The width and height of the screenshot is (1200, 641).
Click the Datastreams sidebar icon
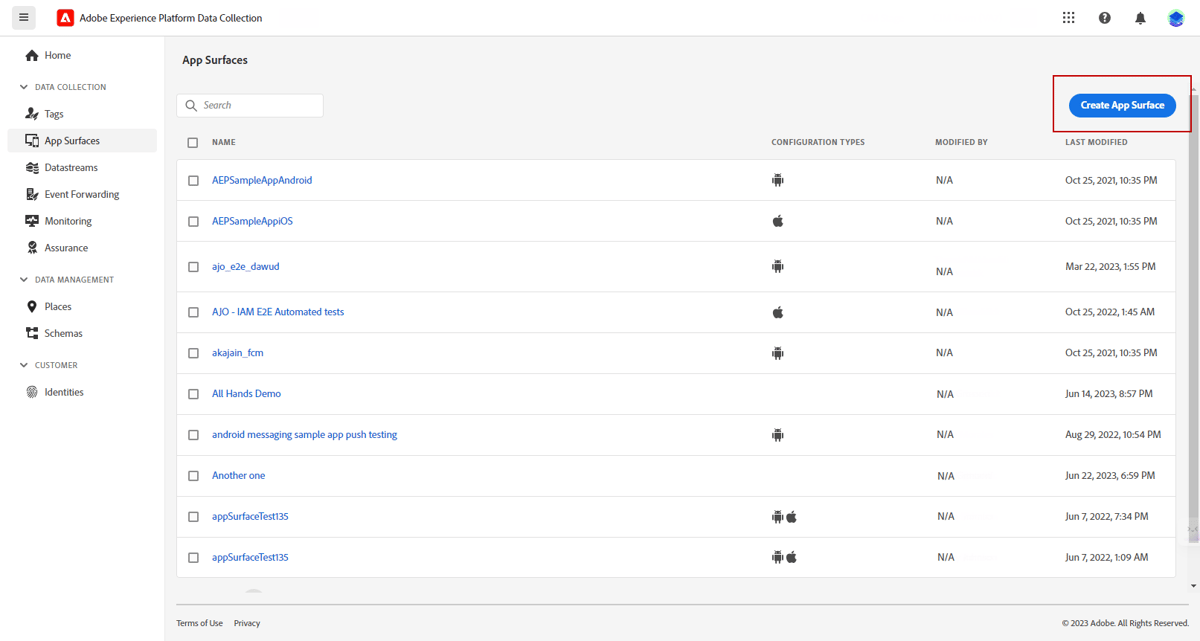[x=32, y=168]
